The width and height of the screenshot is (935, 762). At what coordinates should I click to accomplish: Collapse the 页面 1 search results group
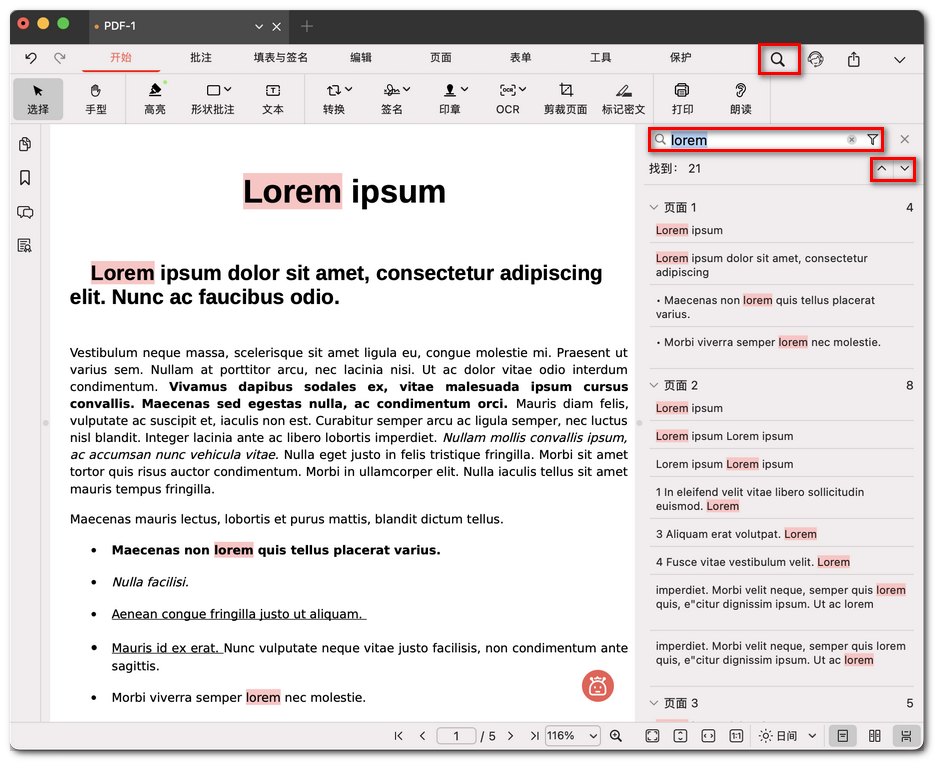654,208
